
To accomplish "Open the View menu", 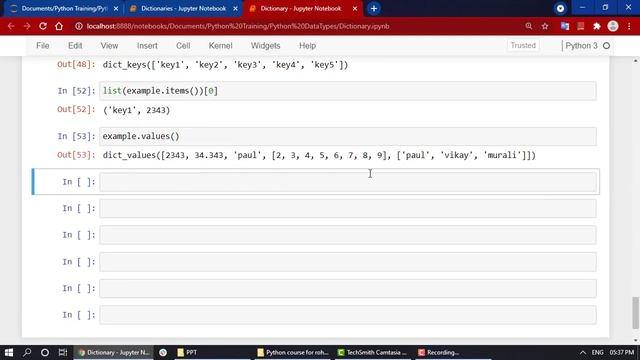I will [x=109, y=46].
